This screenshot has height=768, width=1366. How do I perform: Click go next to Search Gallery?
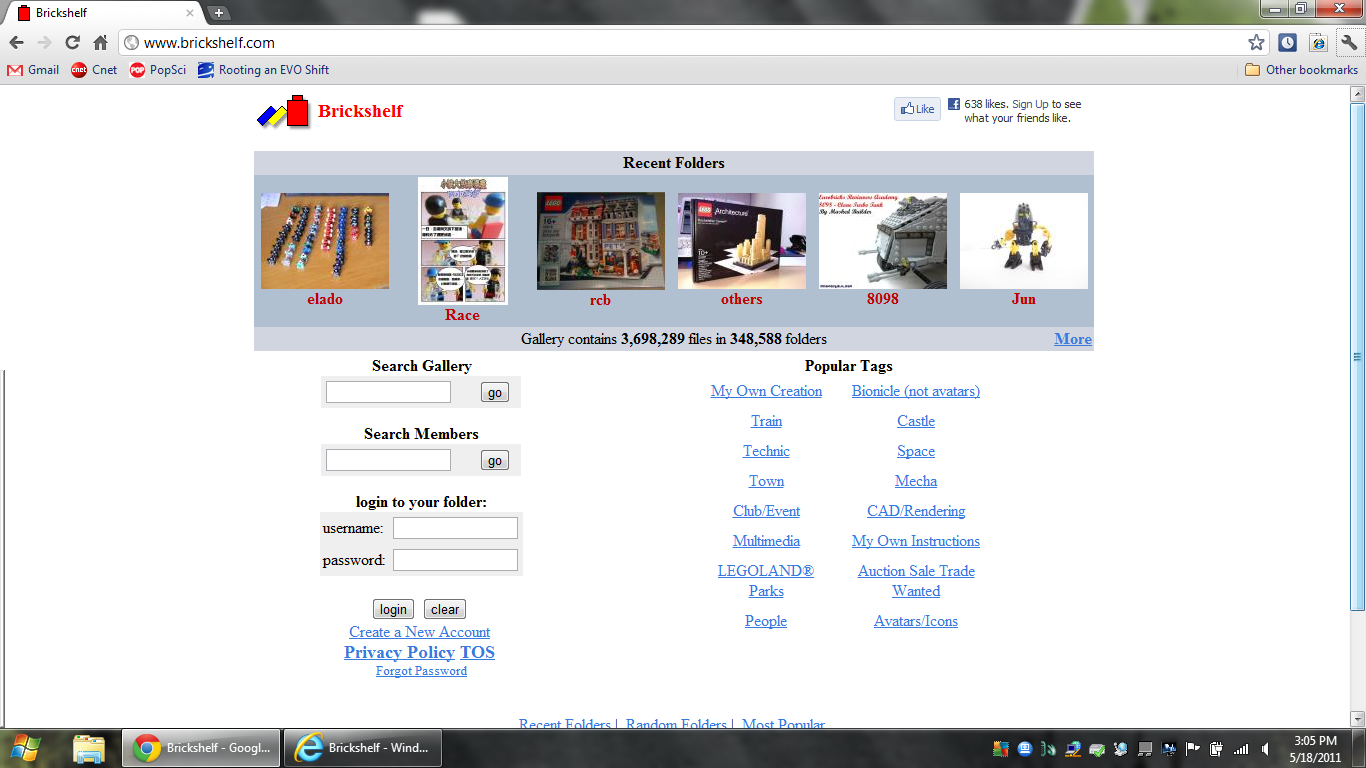[x=495, y=393]
